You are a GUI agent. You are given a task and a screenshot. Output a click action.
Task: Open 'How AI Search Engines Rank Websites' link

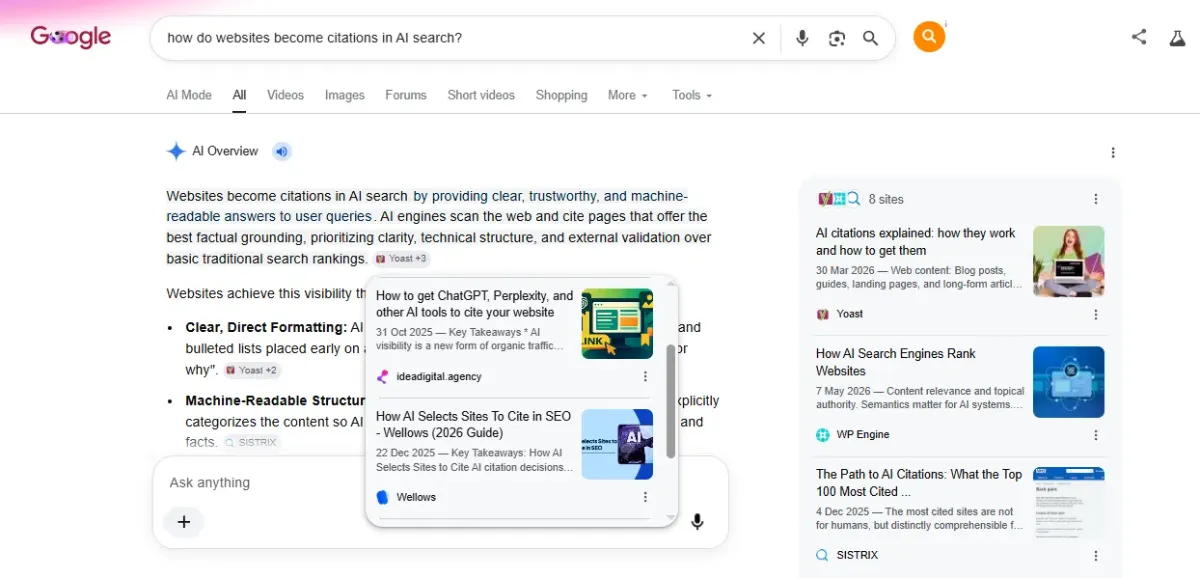click(x=896, y=362)
